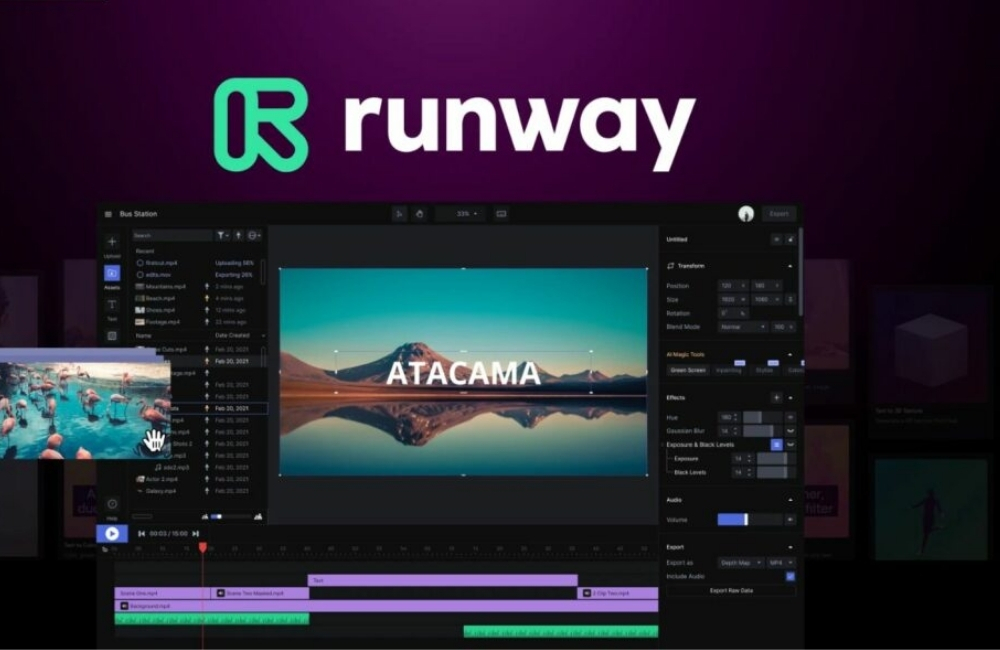1000x650 pixels.
Task: Select the second green audio clip
Action: [x=561, y=632]
